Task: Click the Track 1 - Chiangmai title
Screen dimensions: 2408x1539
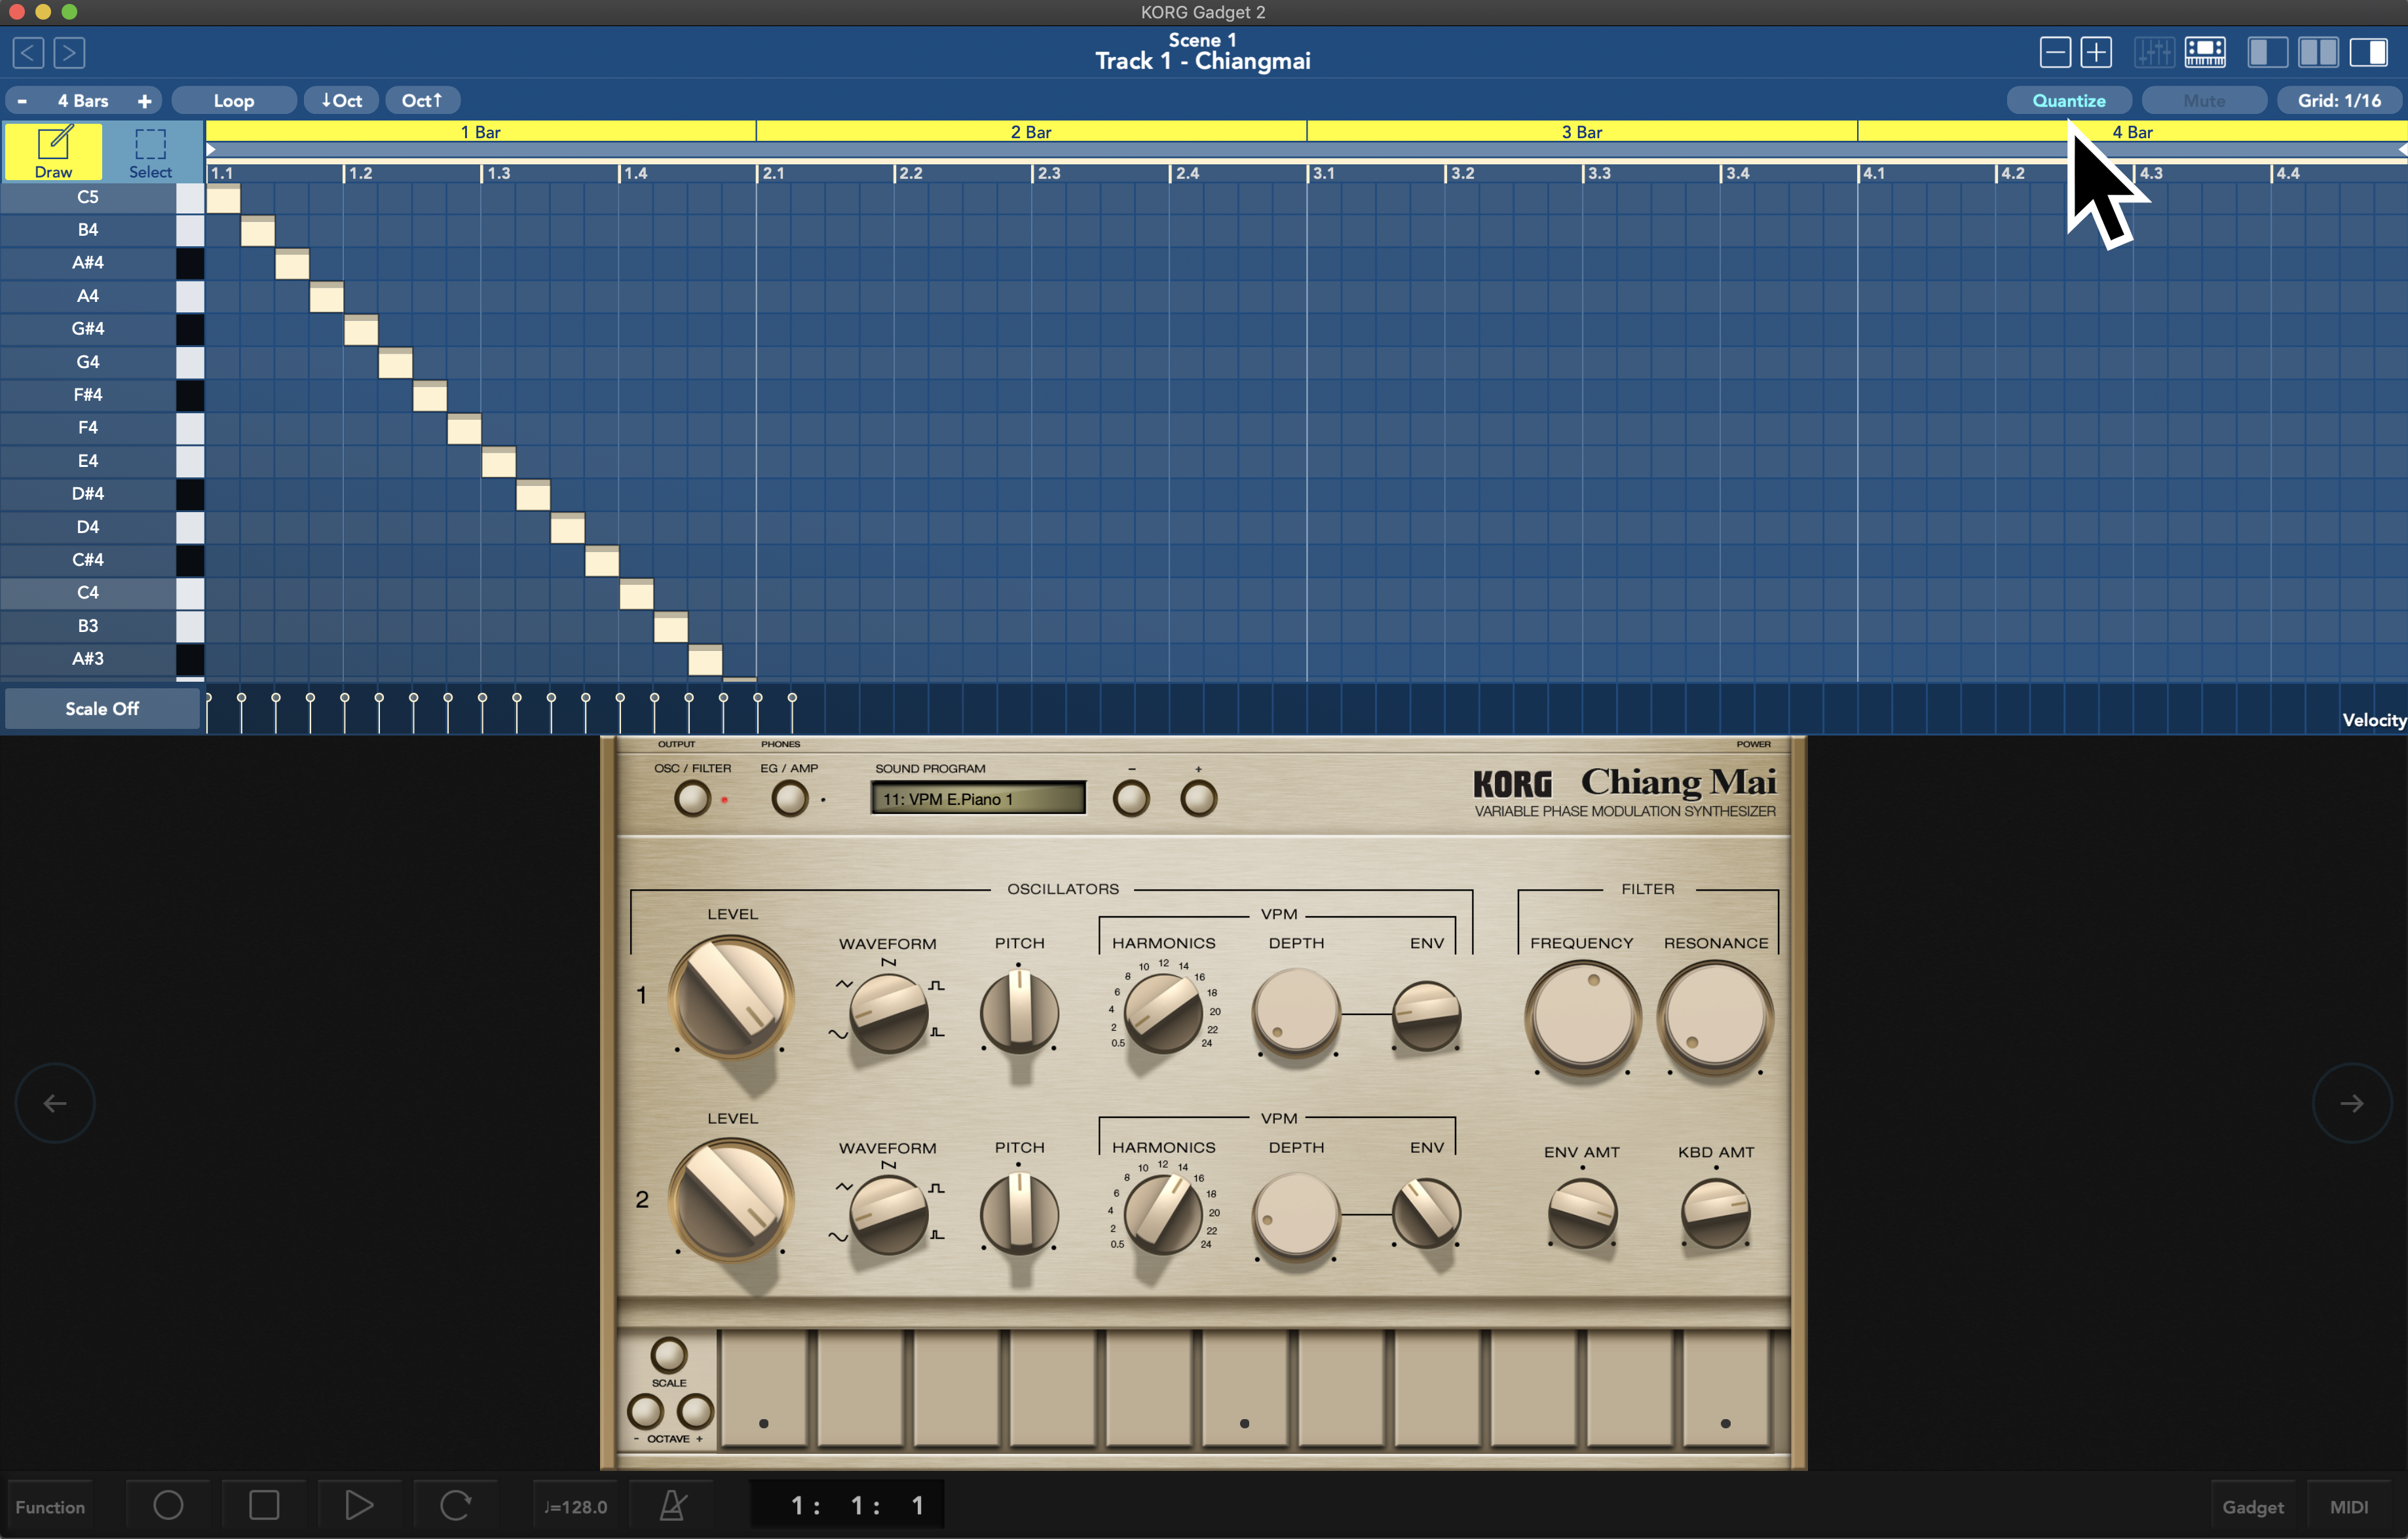Action: click(1202, 61)
